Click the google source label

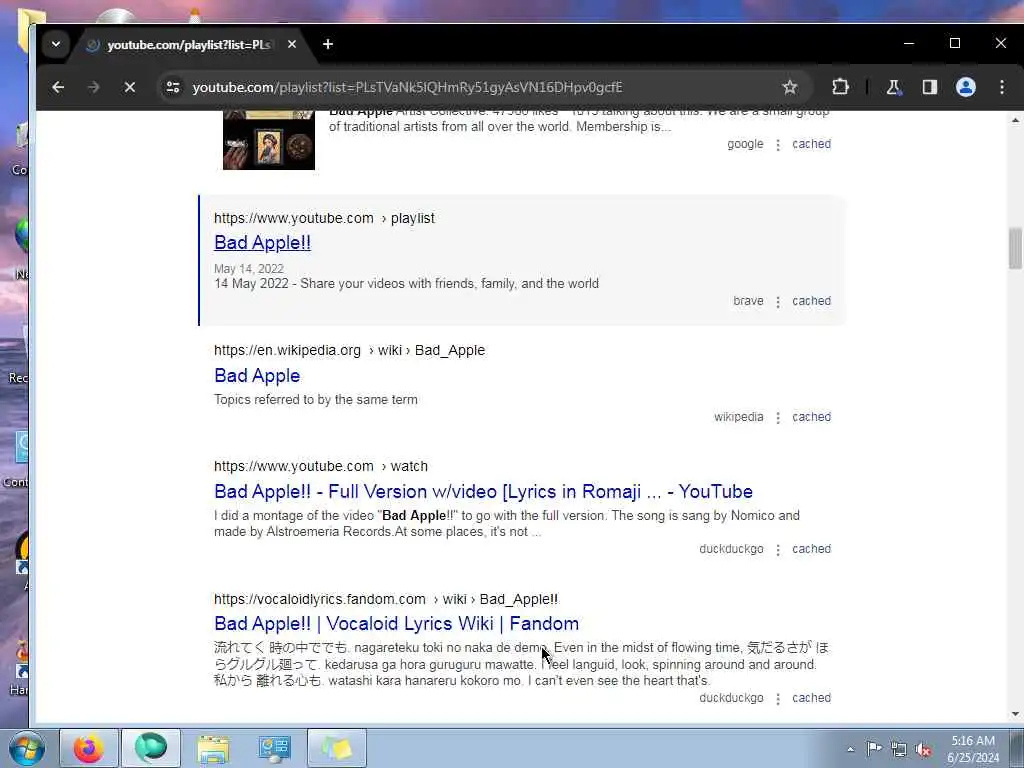tap(745, 144)
